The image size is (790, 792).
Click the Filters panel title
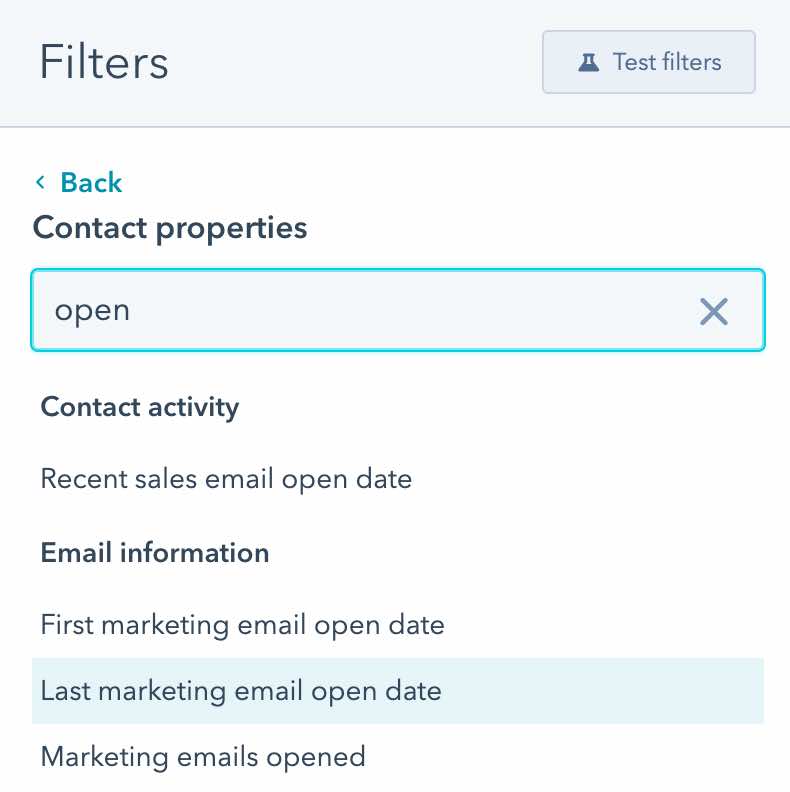click(x=104, y=62)
